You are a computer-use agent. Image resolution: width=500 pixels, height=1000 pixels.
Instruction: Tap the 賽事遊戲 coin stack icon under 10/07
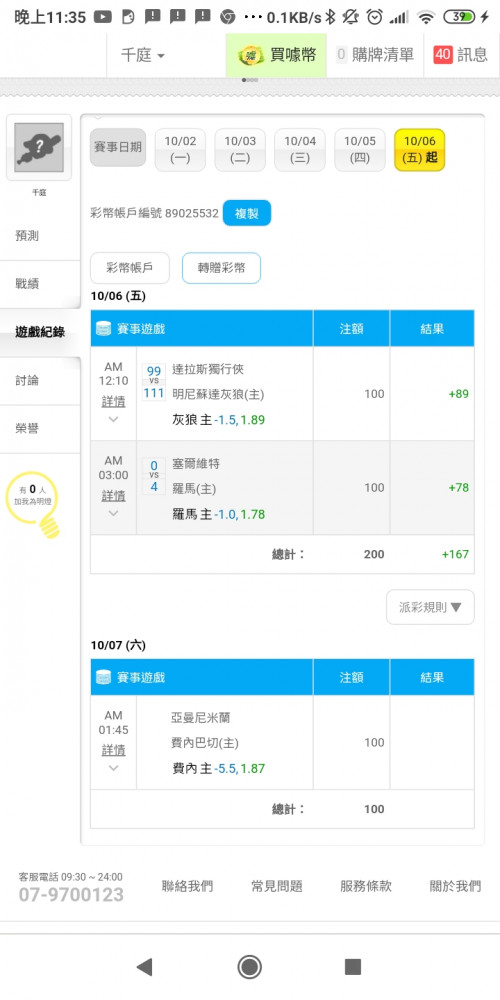[103, 677]
